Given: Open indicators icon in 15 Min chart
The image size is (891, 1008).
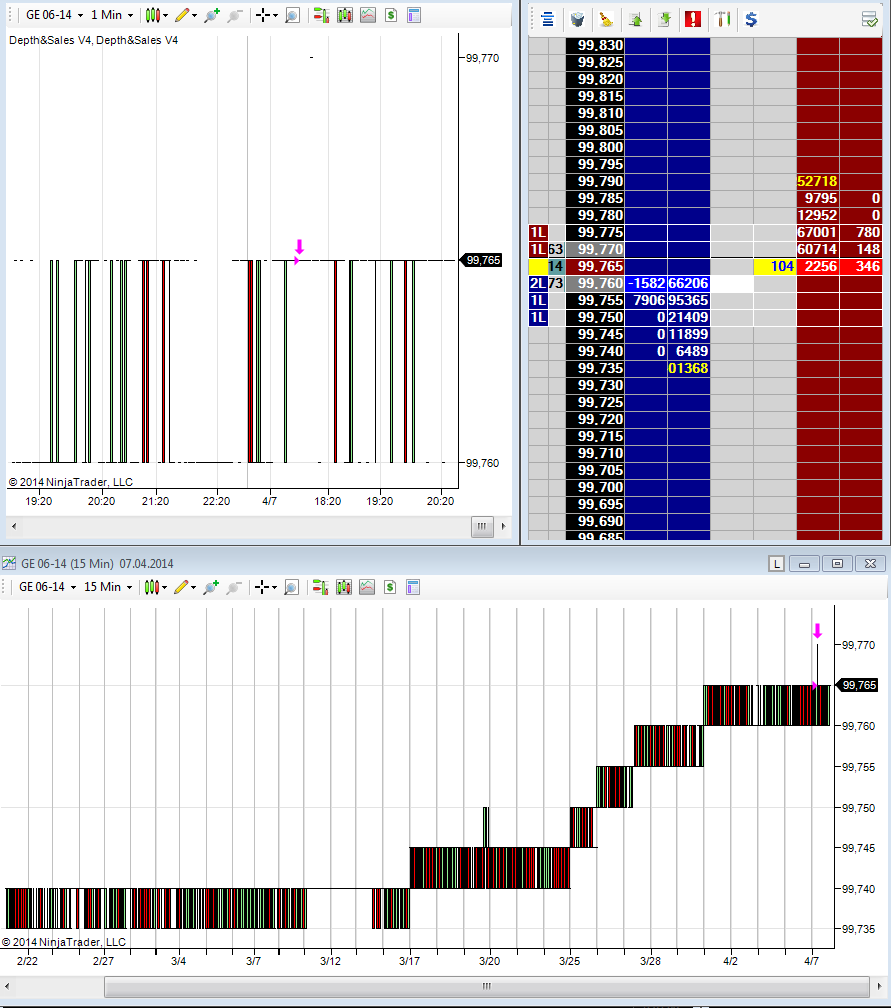Looking at the screenshot, I should (367, 587).
